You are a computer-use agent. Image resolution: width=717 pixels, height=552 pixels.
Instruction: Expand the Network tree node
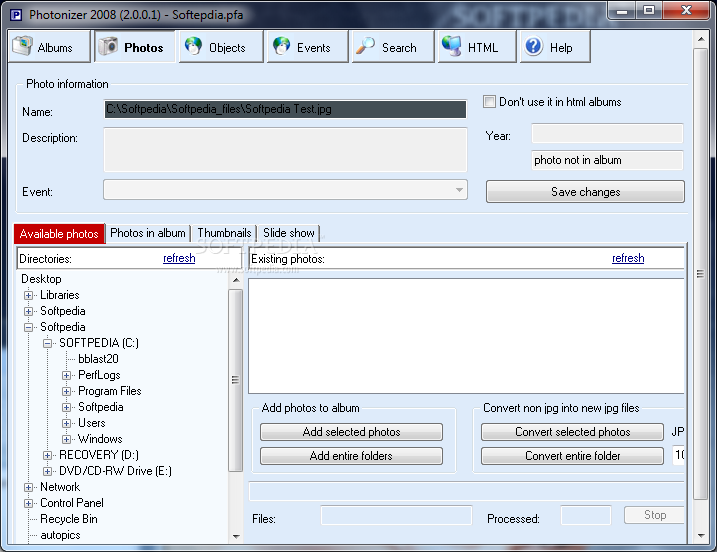tap(28, 488)
